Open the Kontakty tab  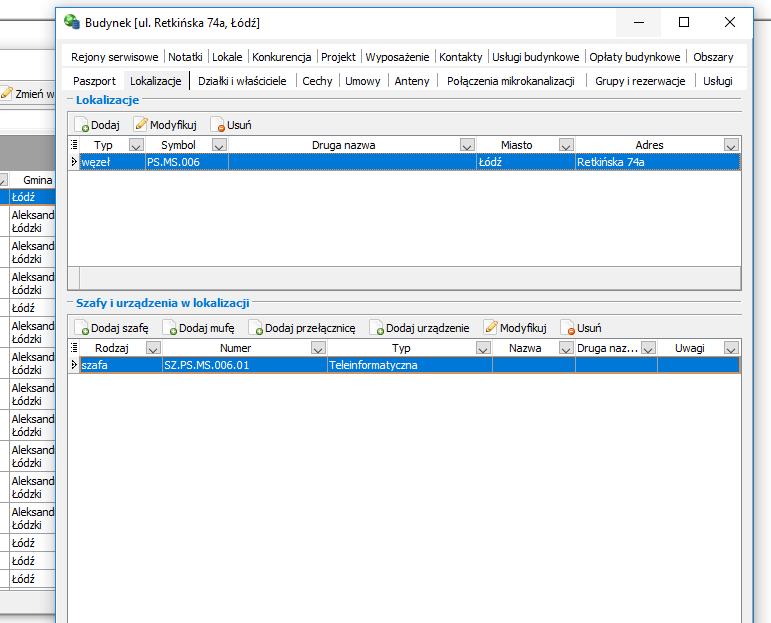(x=461, y=57)
